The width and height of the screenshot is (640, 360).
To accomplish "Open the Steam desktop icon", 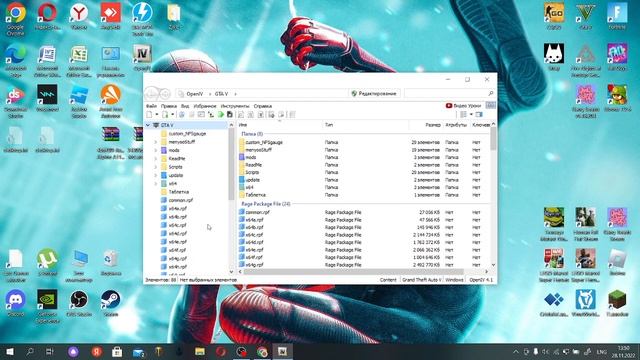I will [111, 304].
